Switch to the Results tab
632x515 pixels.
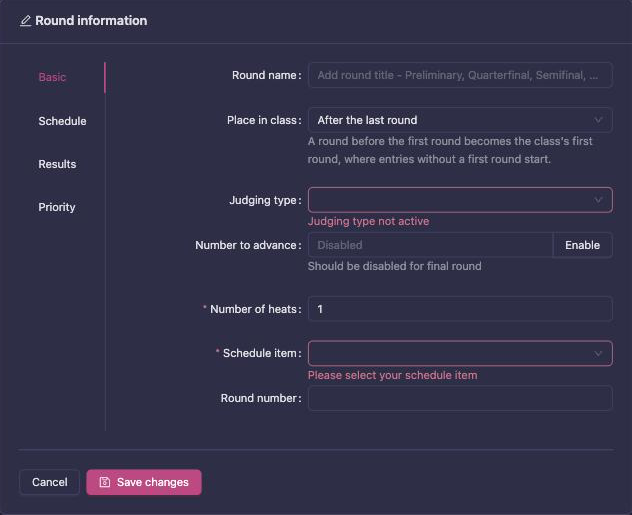point(57,164)
